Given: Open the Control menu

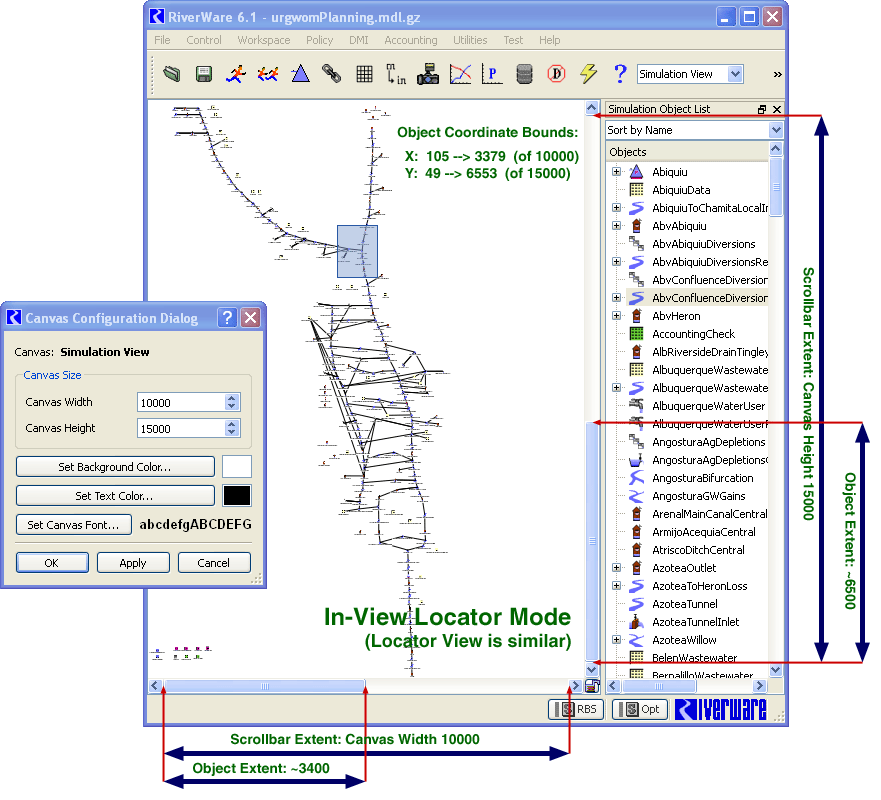Looking at the screenshot, I should [204, 40].
